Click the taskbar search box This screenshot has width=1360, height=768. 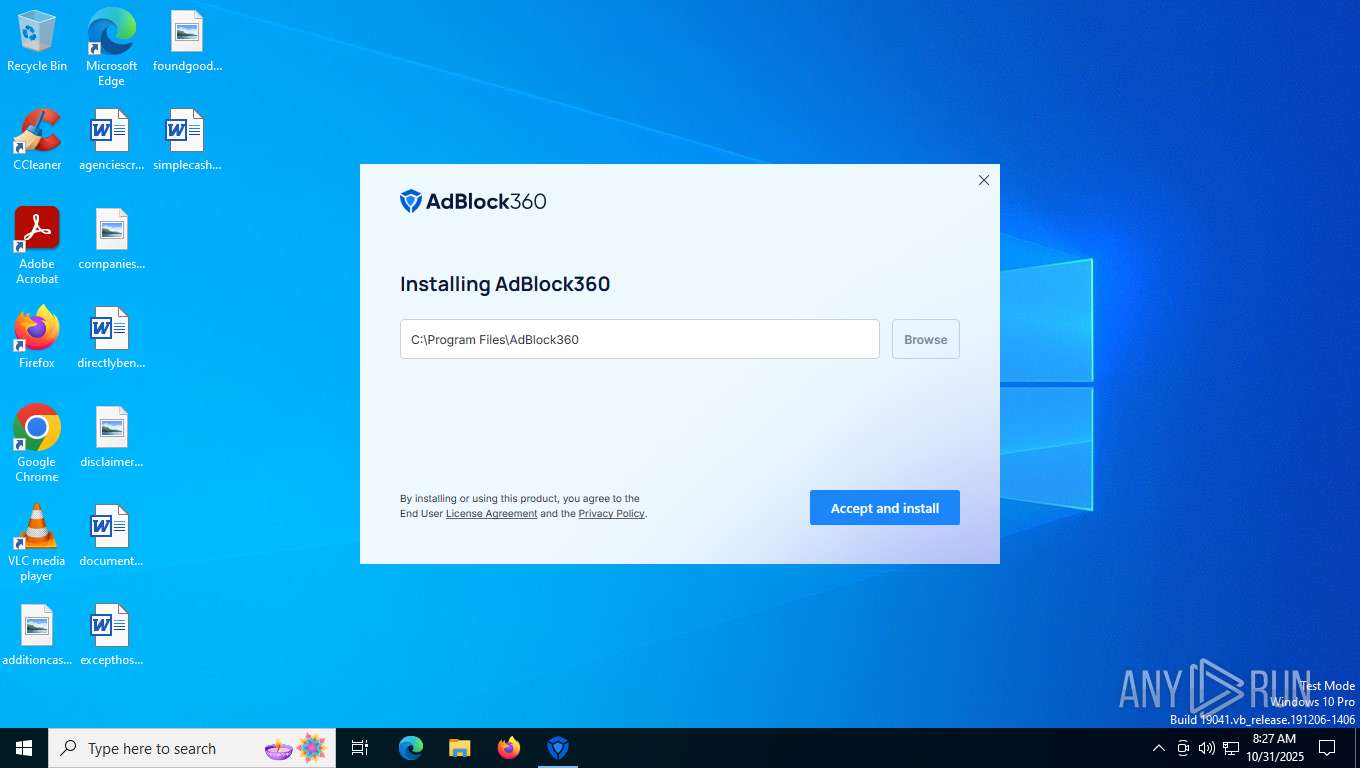coord(192,748)
